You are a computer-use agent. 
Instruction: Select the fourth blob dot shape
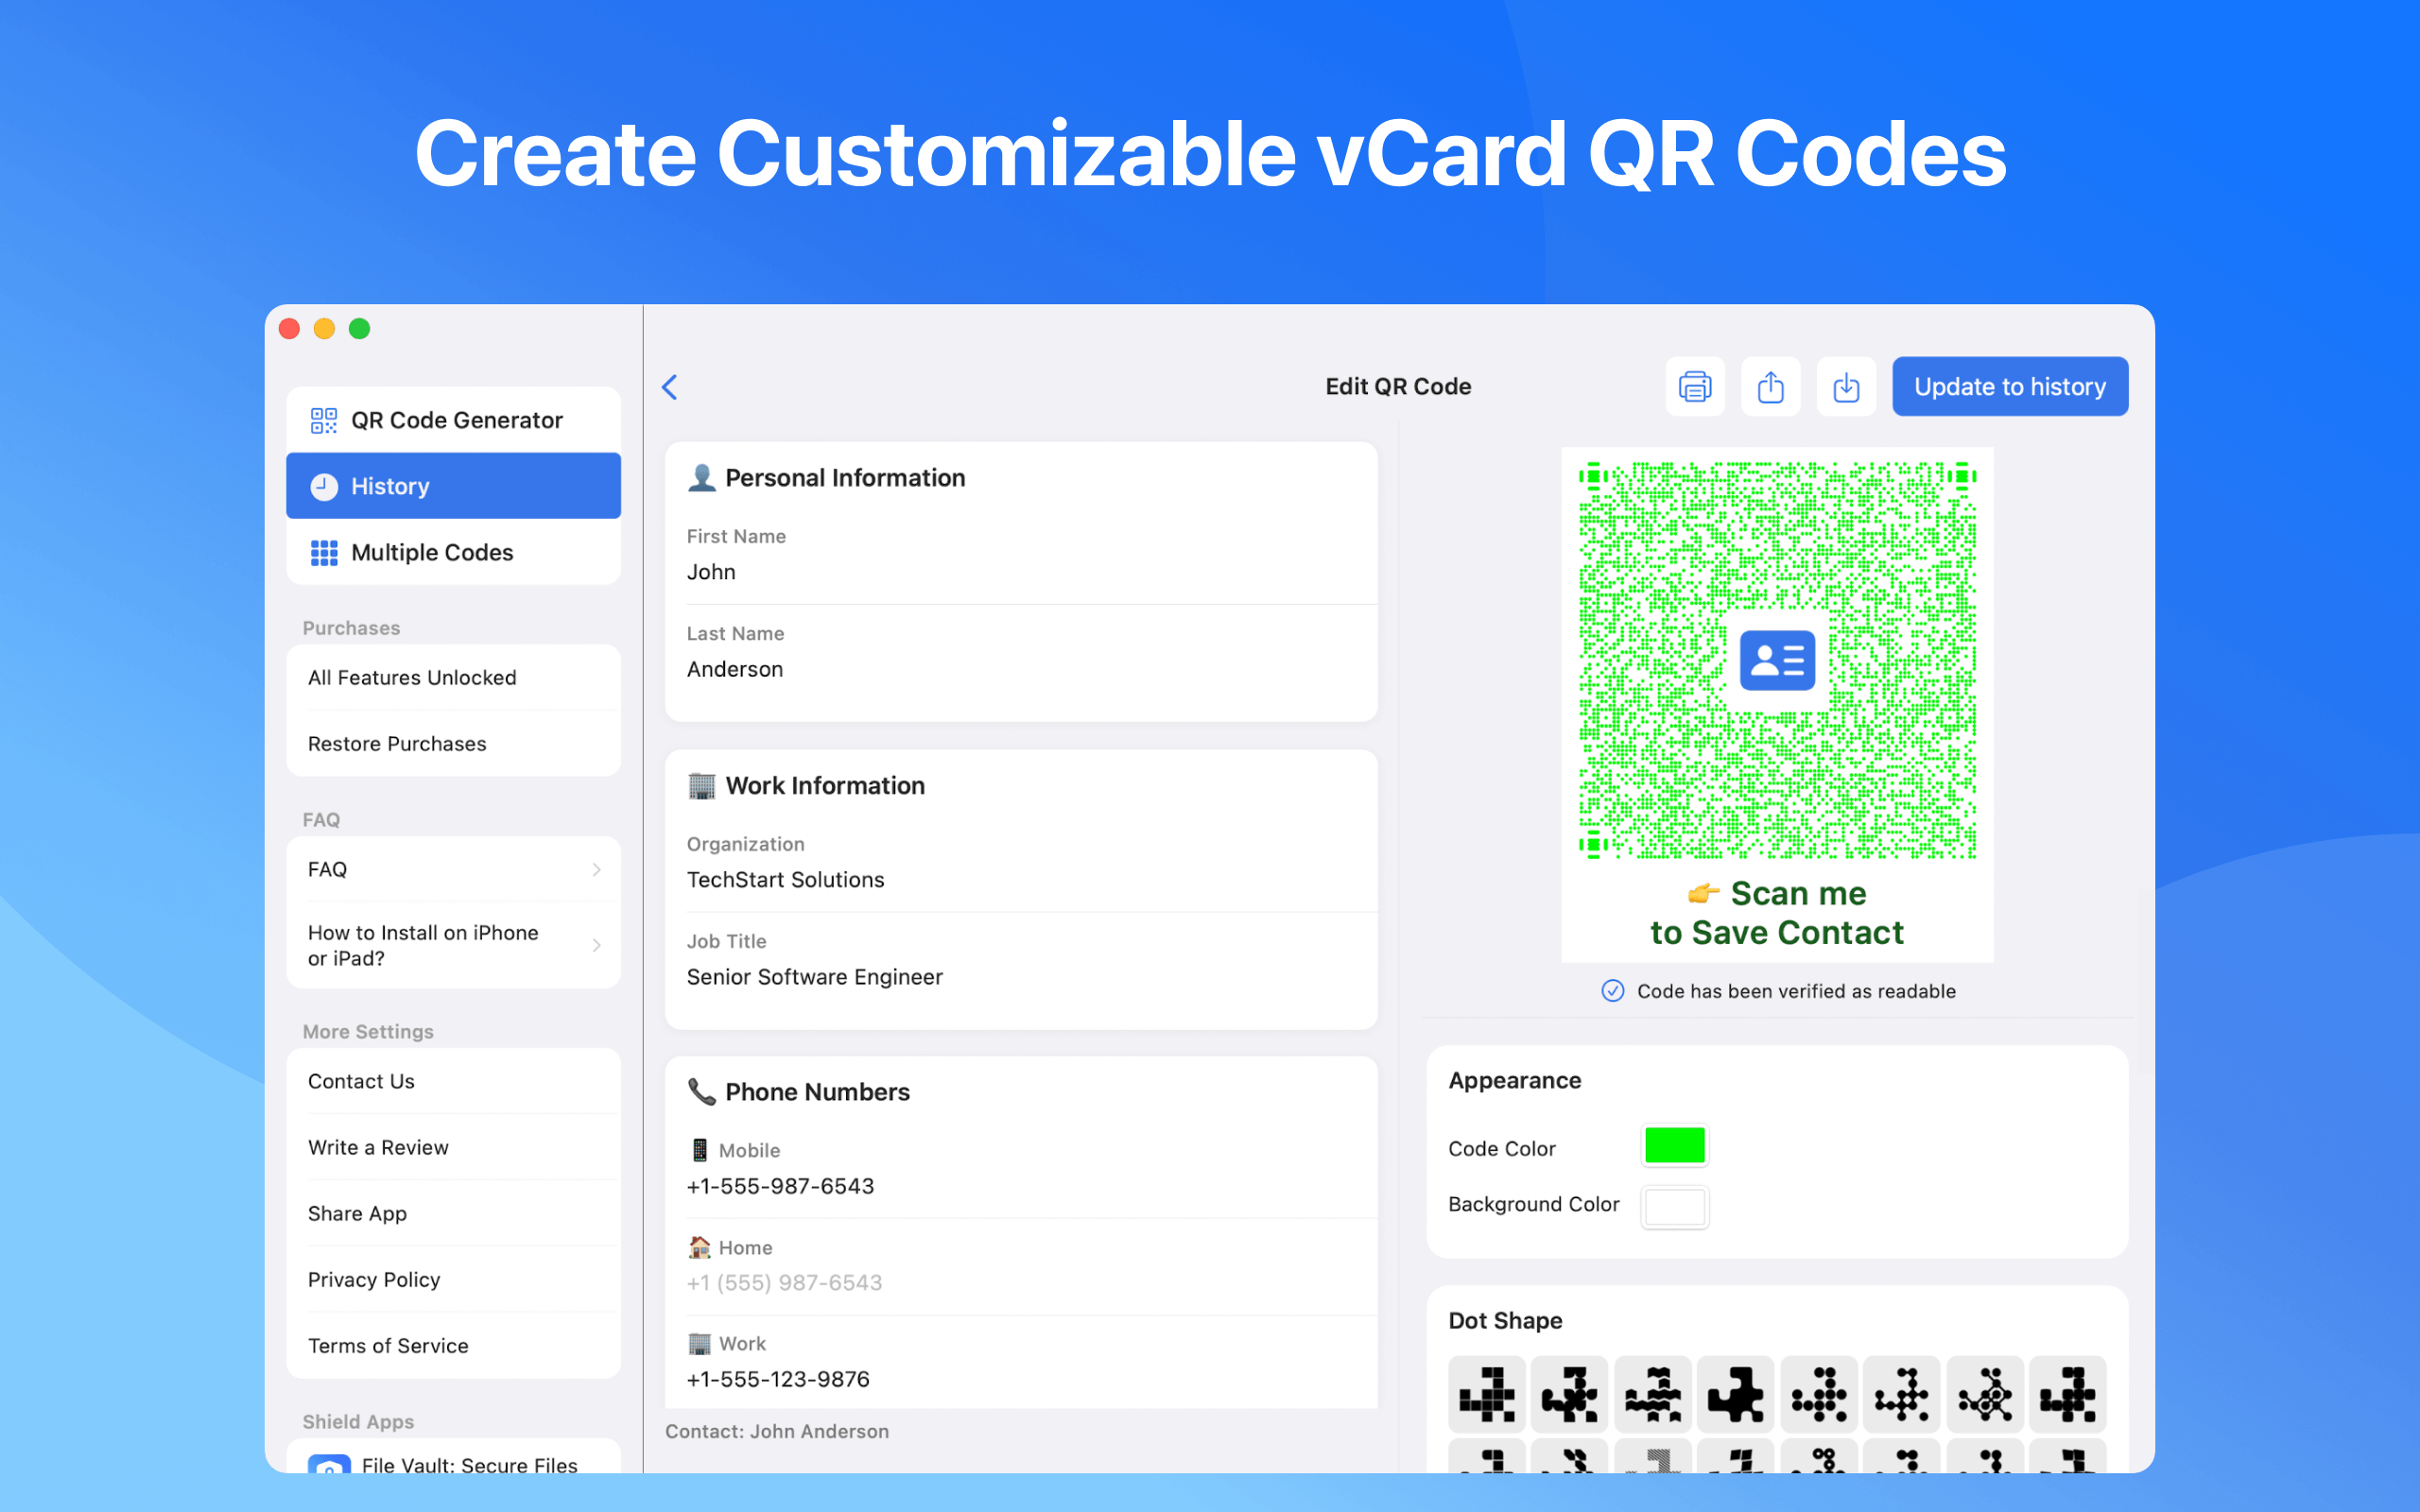[x=1735, y=1393]
